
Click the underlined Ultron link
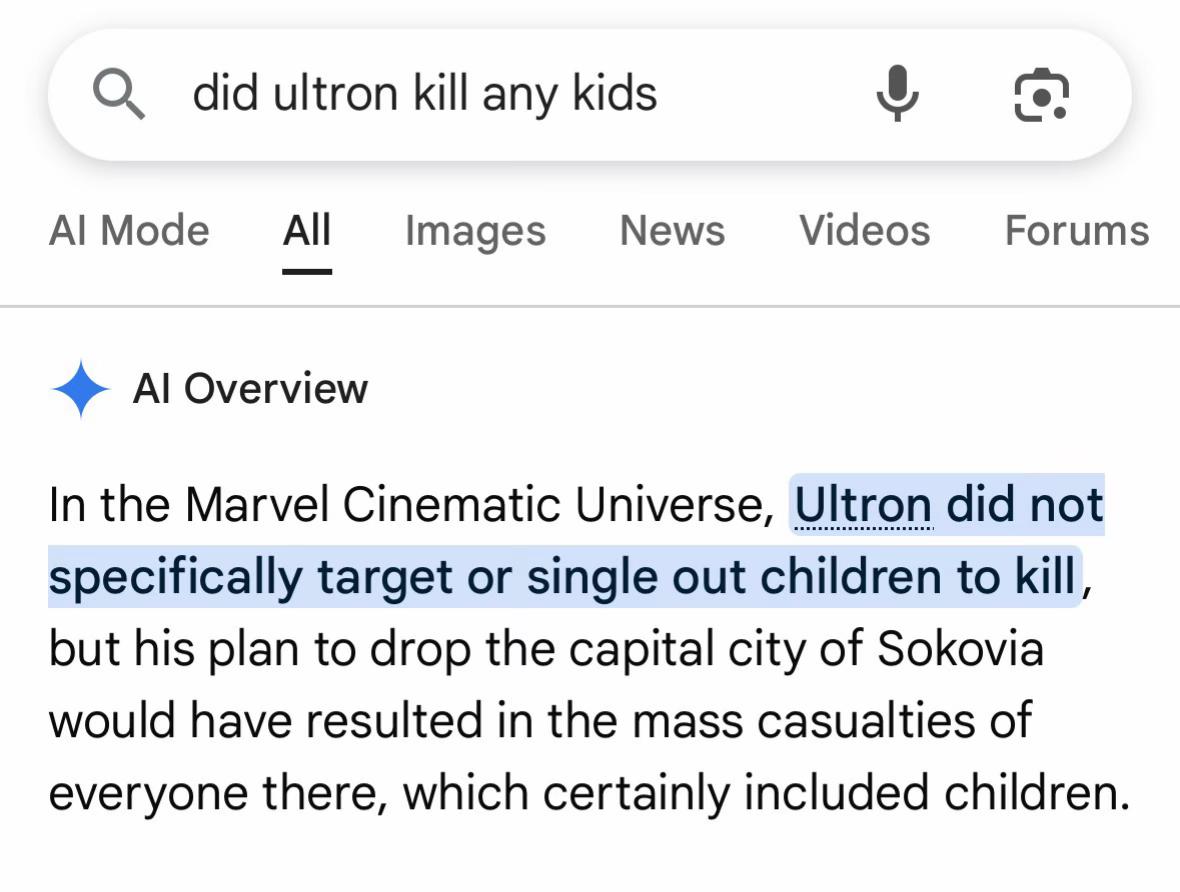(x=864, y=504)
